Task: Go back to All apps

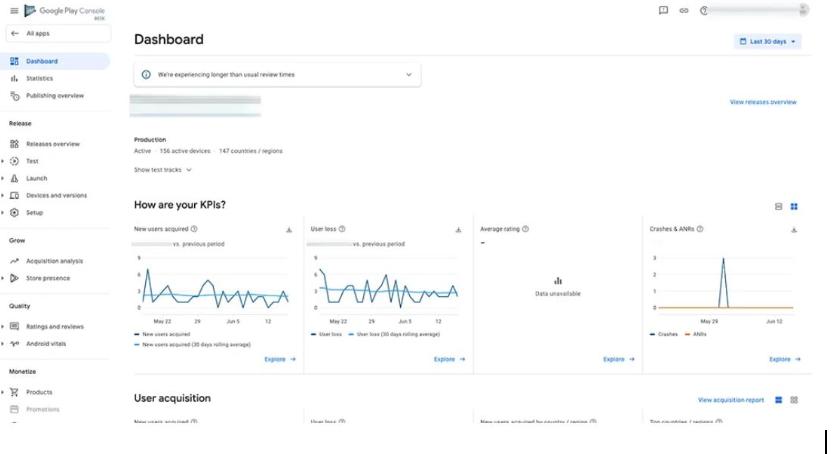Action: coord(40,33)
